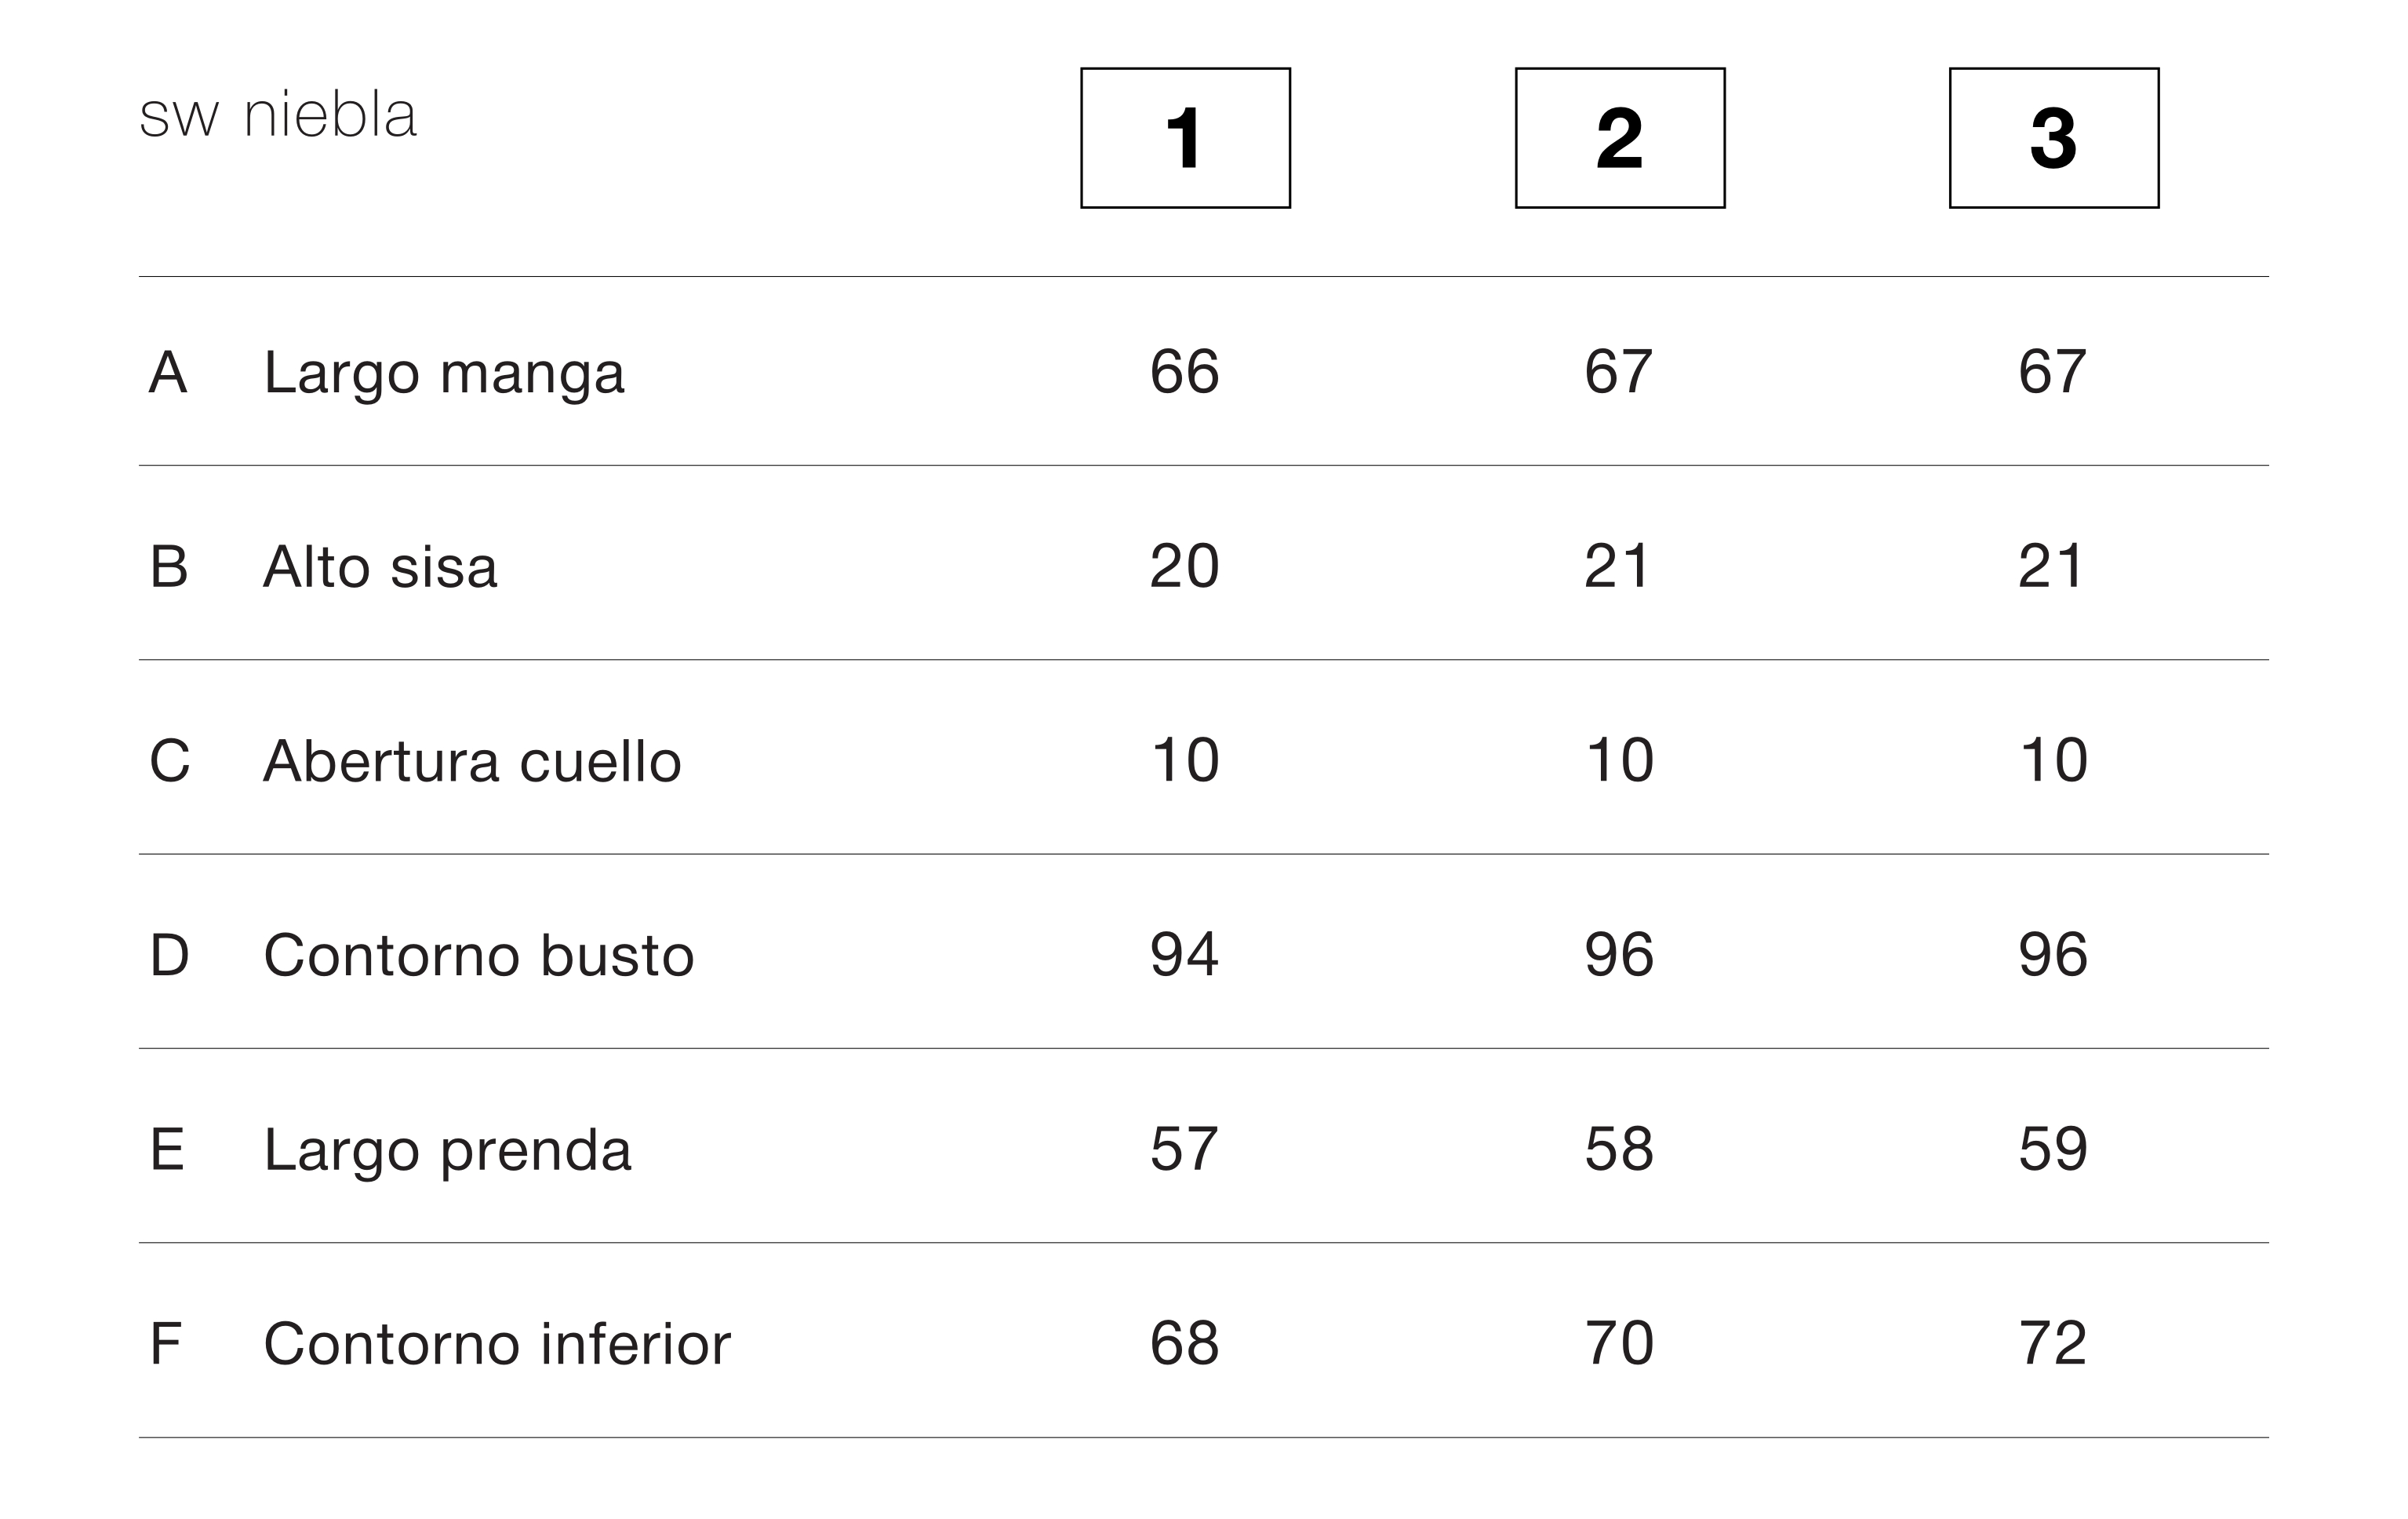Click the 'sw niebla' title text

tap(278, 115)
